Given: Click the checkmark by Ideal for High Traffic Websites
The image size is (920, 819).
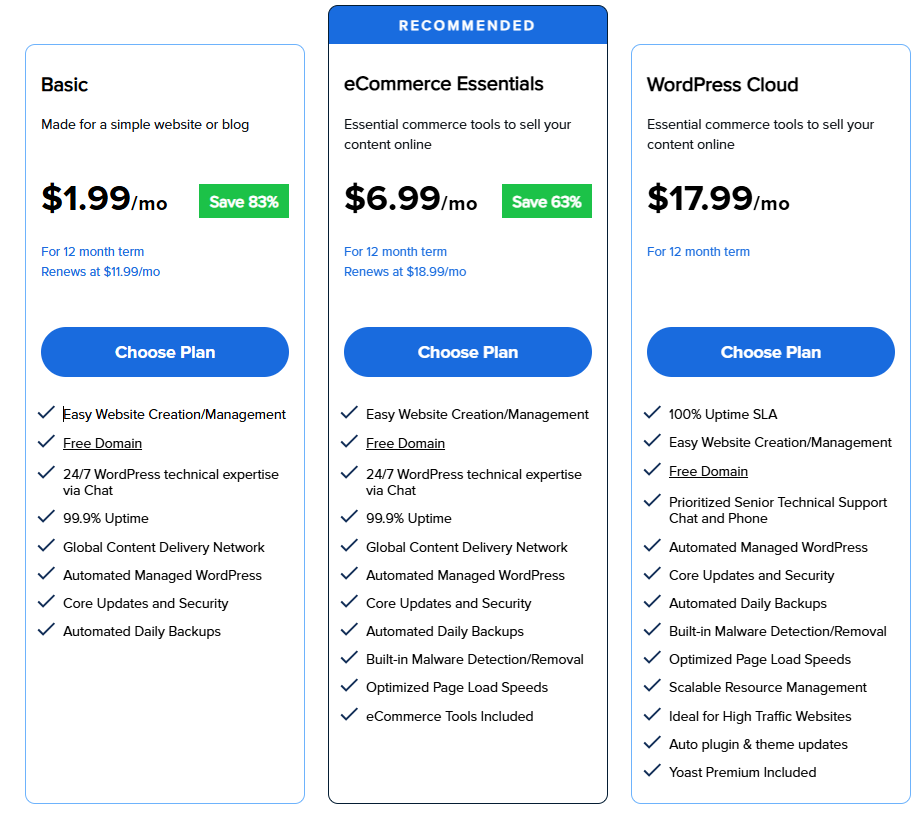Looking at the screenshot, I should point(652,715).
